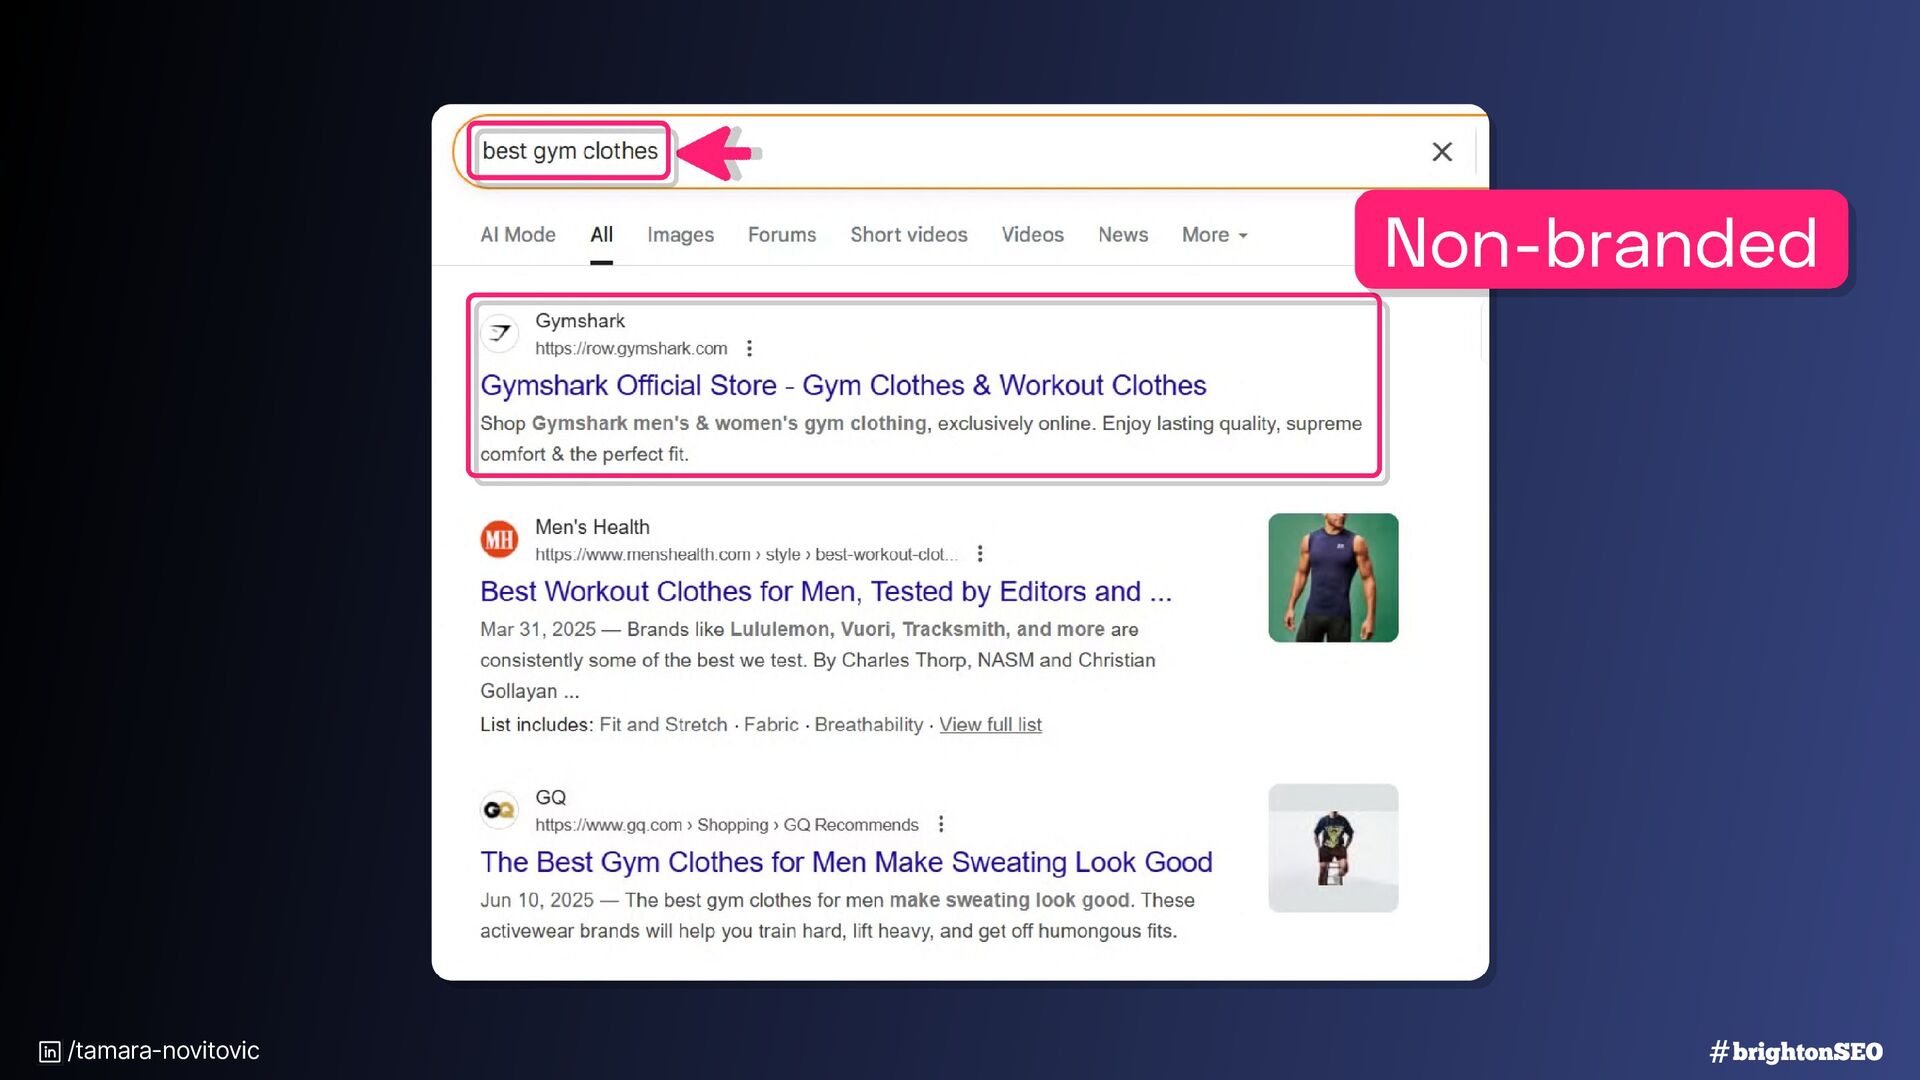Open three-dot menu beside GQ URL

click(941, 824)
